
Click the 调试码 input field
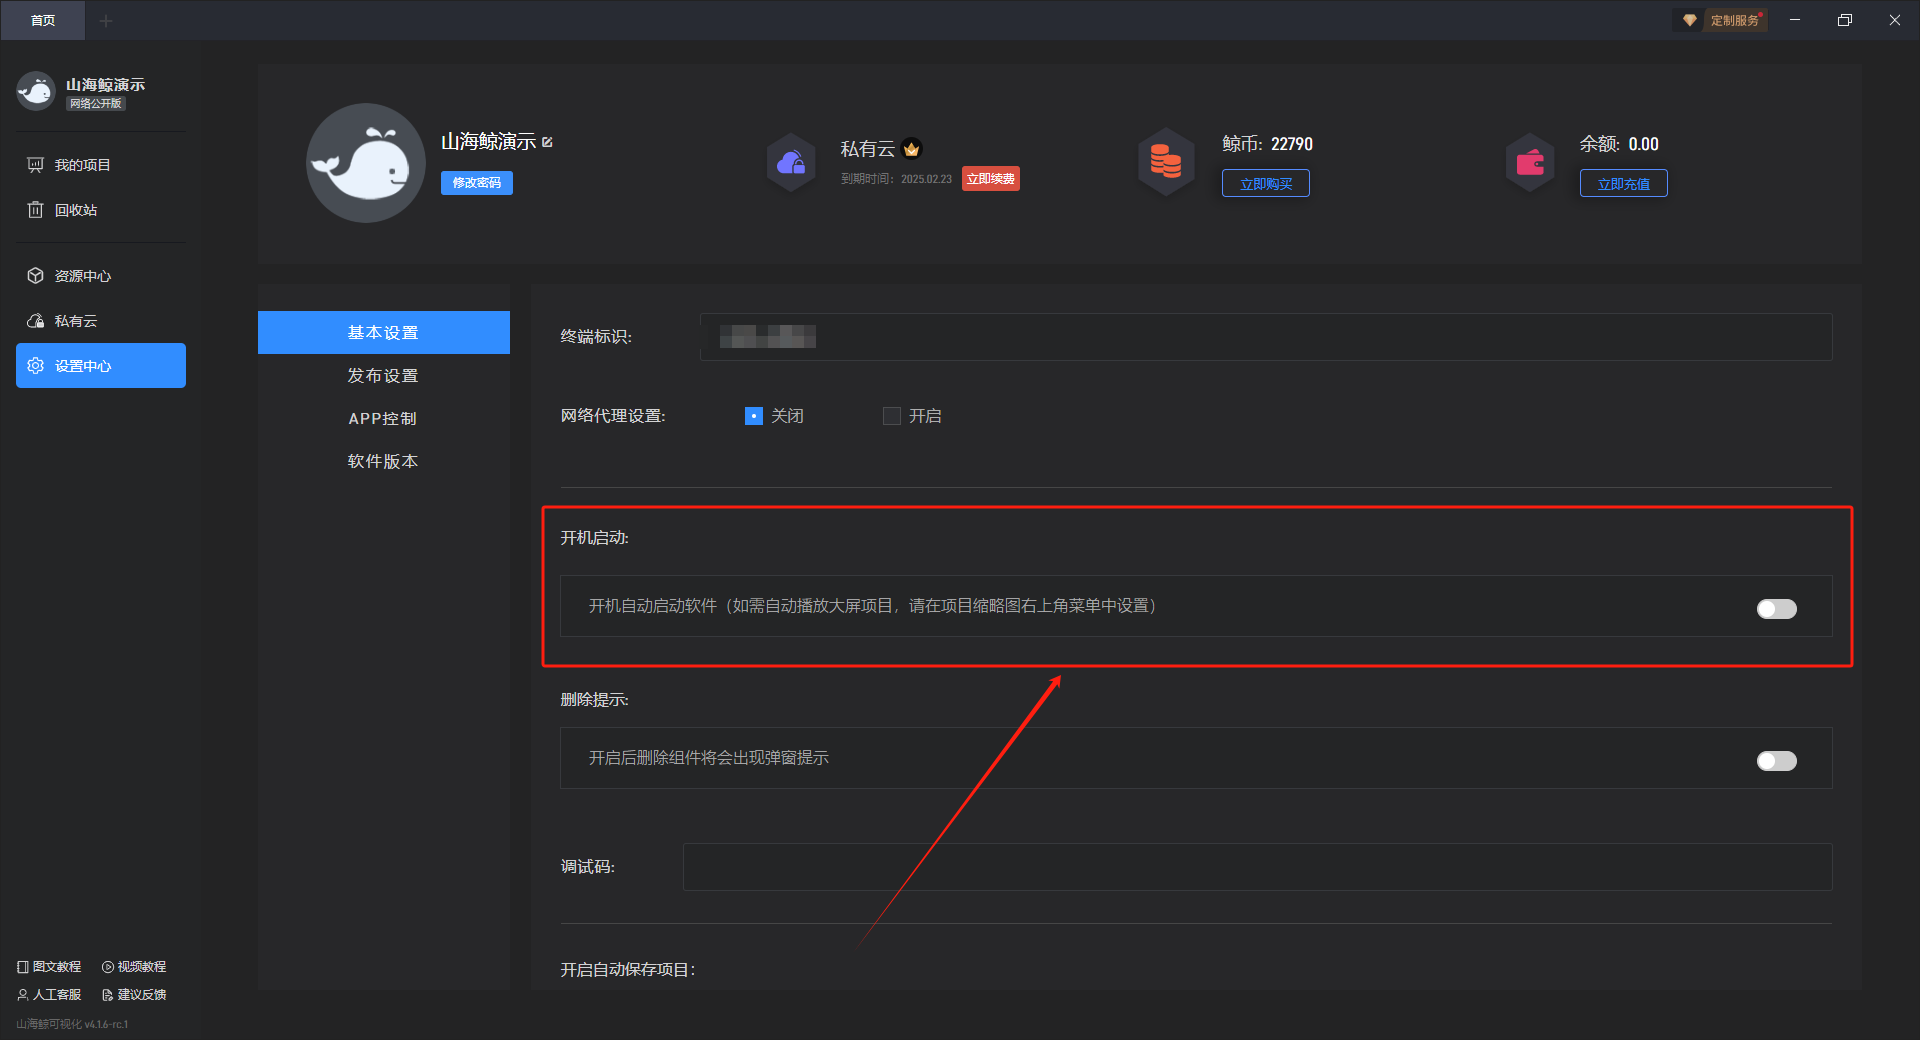pos(1257,867)
